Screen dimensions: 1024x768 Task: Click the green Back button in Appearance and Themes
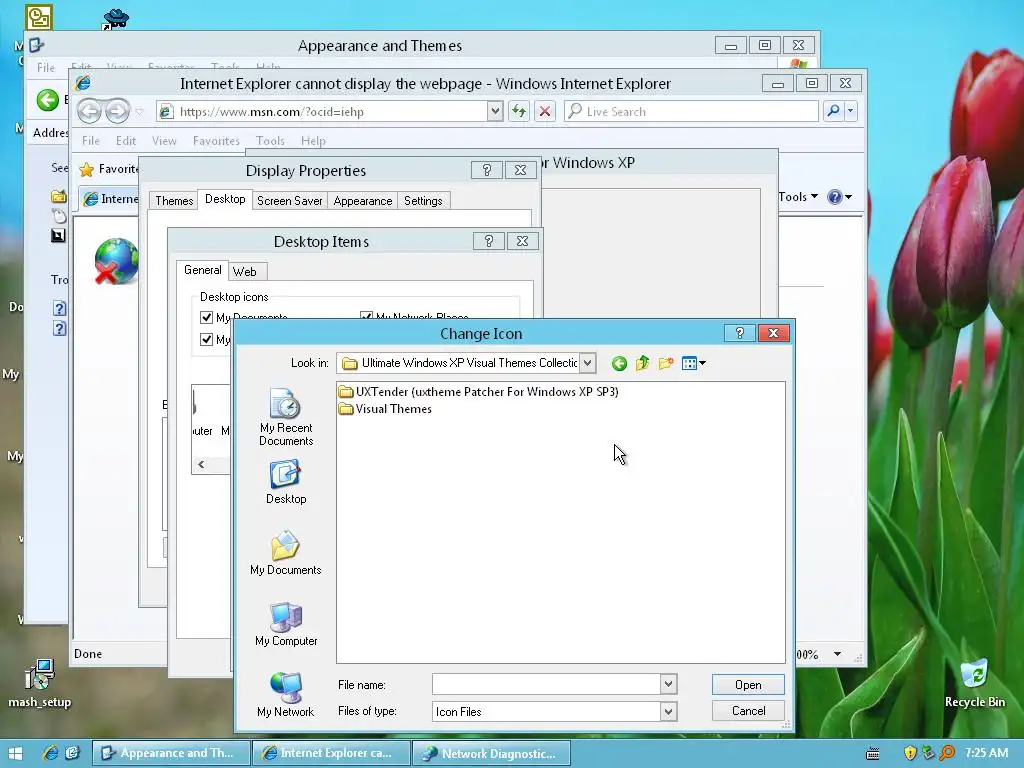47,100
